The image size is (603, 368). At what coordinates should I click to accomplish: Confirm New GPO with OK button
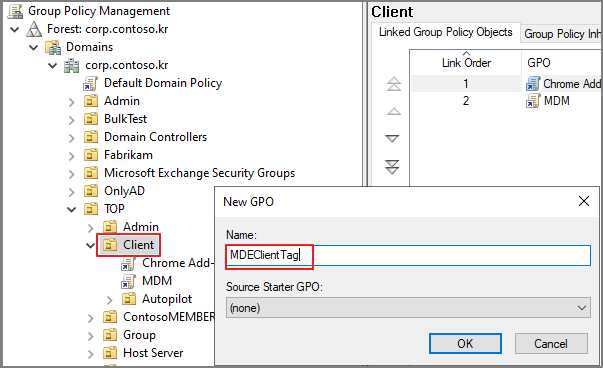point(465,343)
